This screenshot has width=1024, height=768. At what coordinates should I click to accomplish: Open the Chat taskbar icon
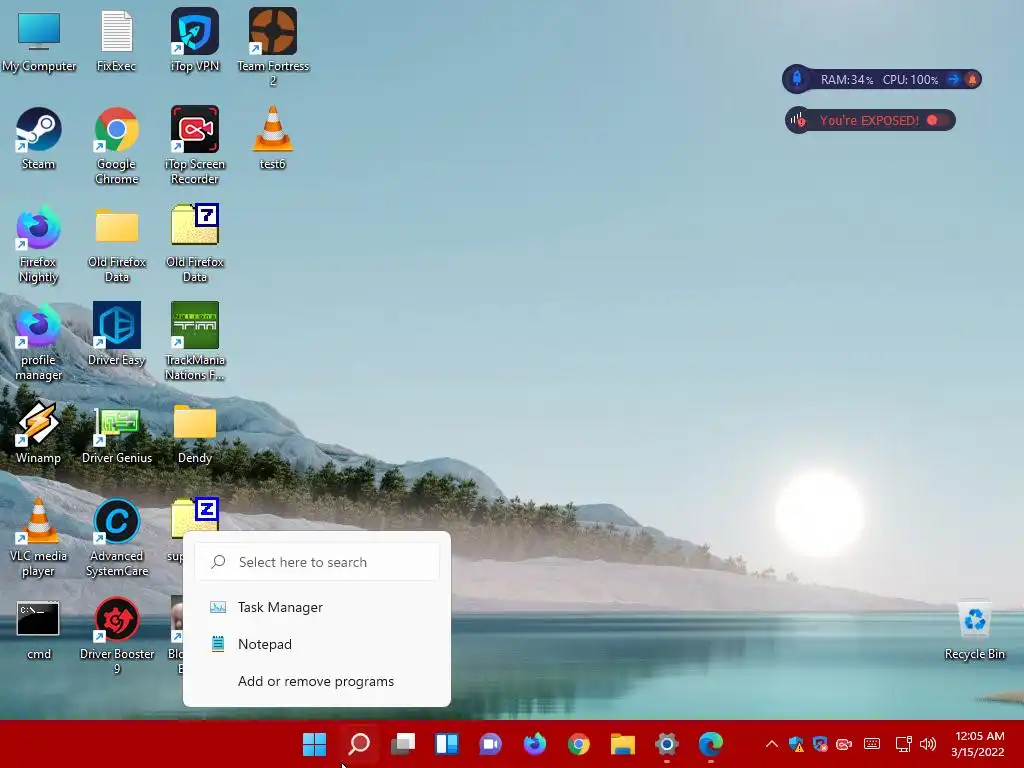coord(490,744)
